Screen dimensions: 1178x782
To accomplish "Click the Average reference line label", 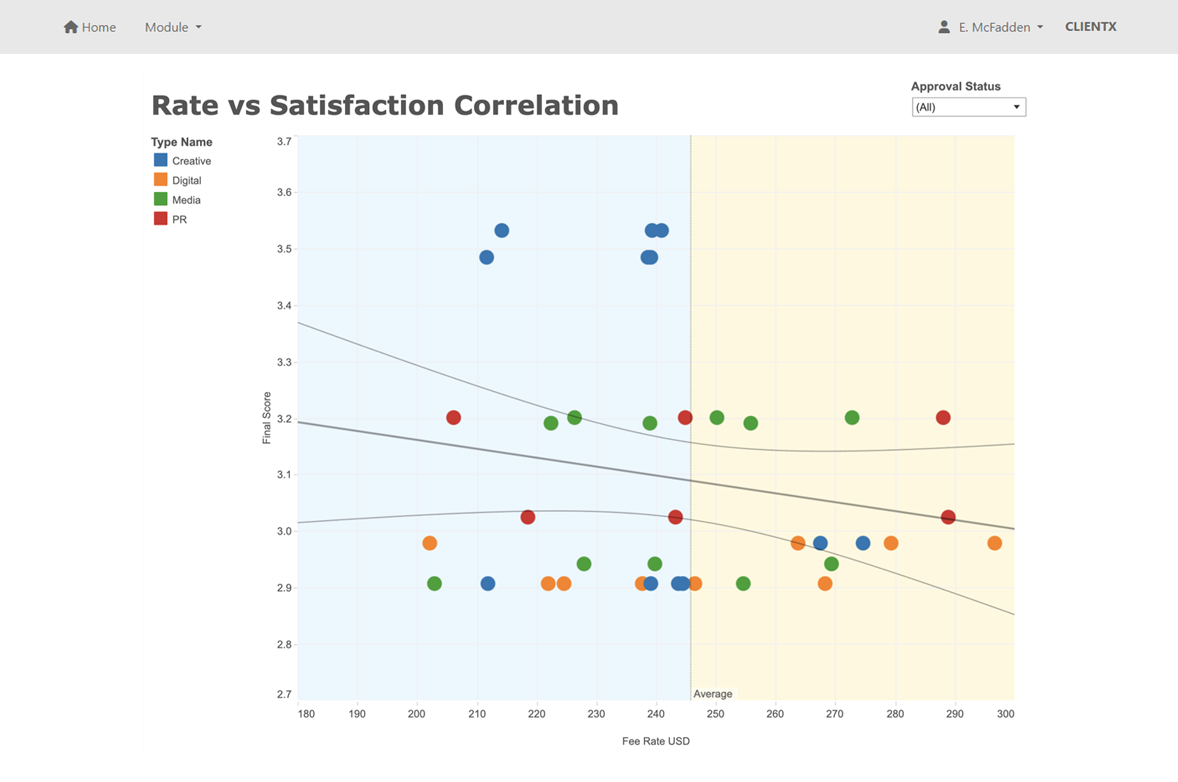I will click(714, 693).
